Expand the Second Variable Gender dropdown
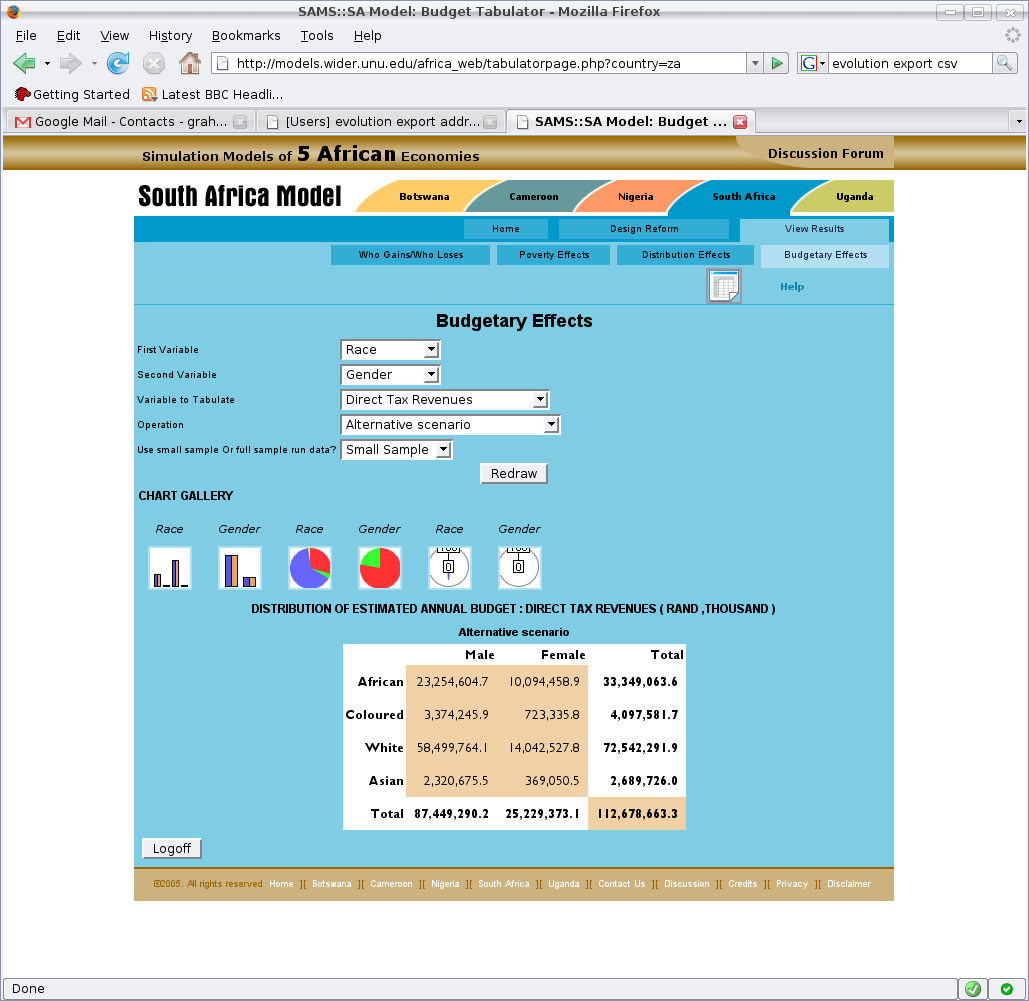 coord(390,375)
